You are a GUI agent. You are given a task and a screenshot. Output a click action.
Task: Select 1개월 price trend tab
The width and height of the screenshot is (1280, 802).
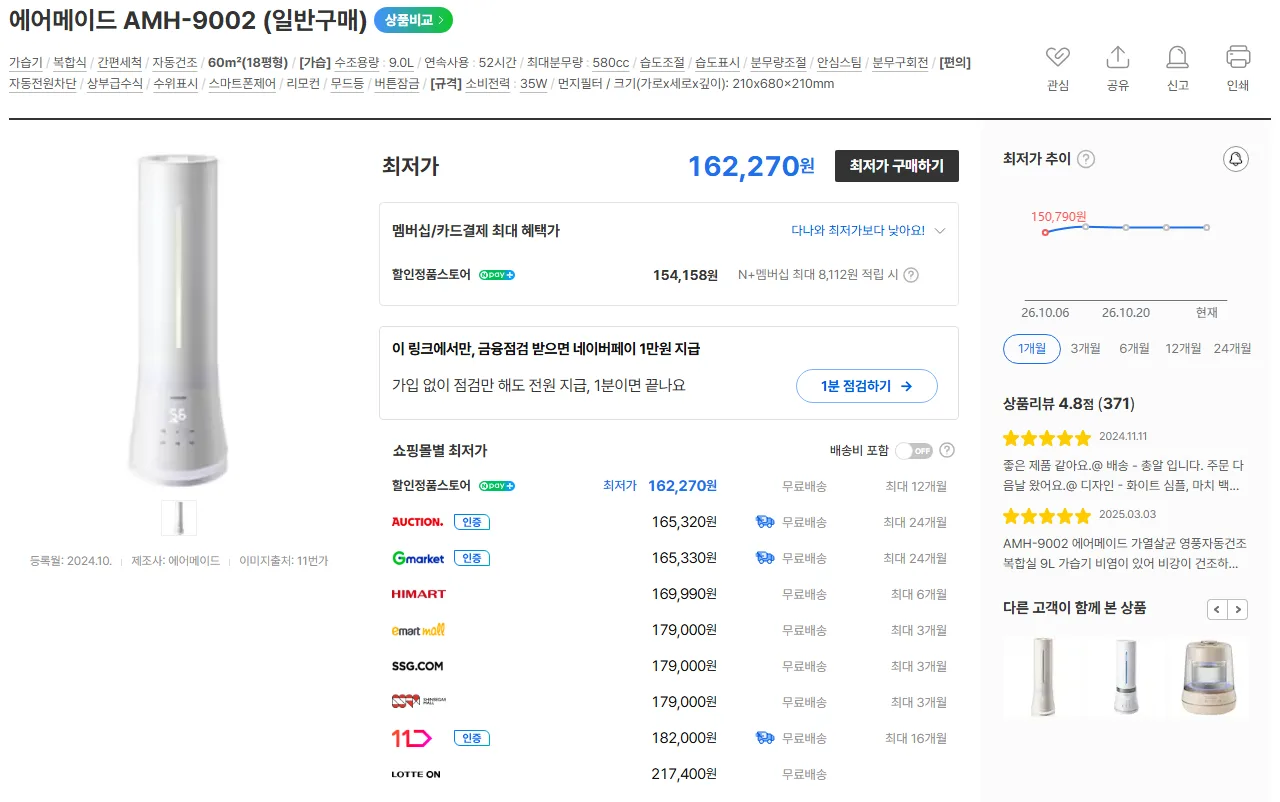pos(1031,349)
